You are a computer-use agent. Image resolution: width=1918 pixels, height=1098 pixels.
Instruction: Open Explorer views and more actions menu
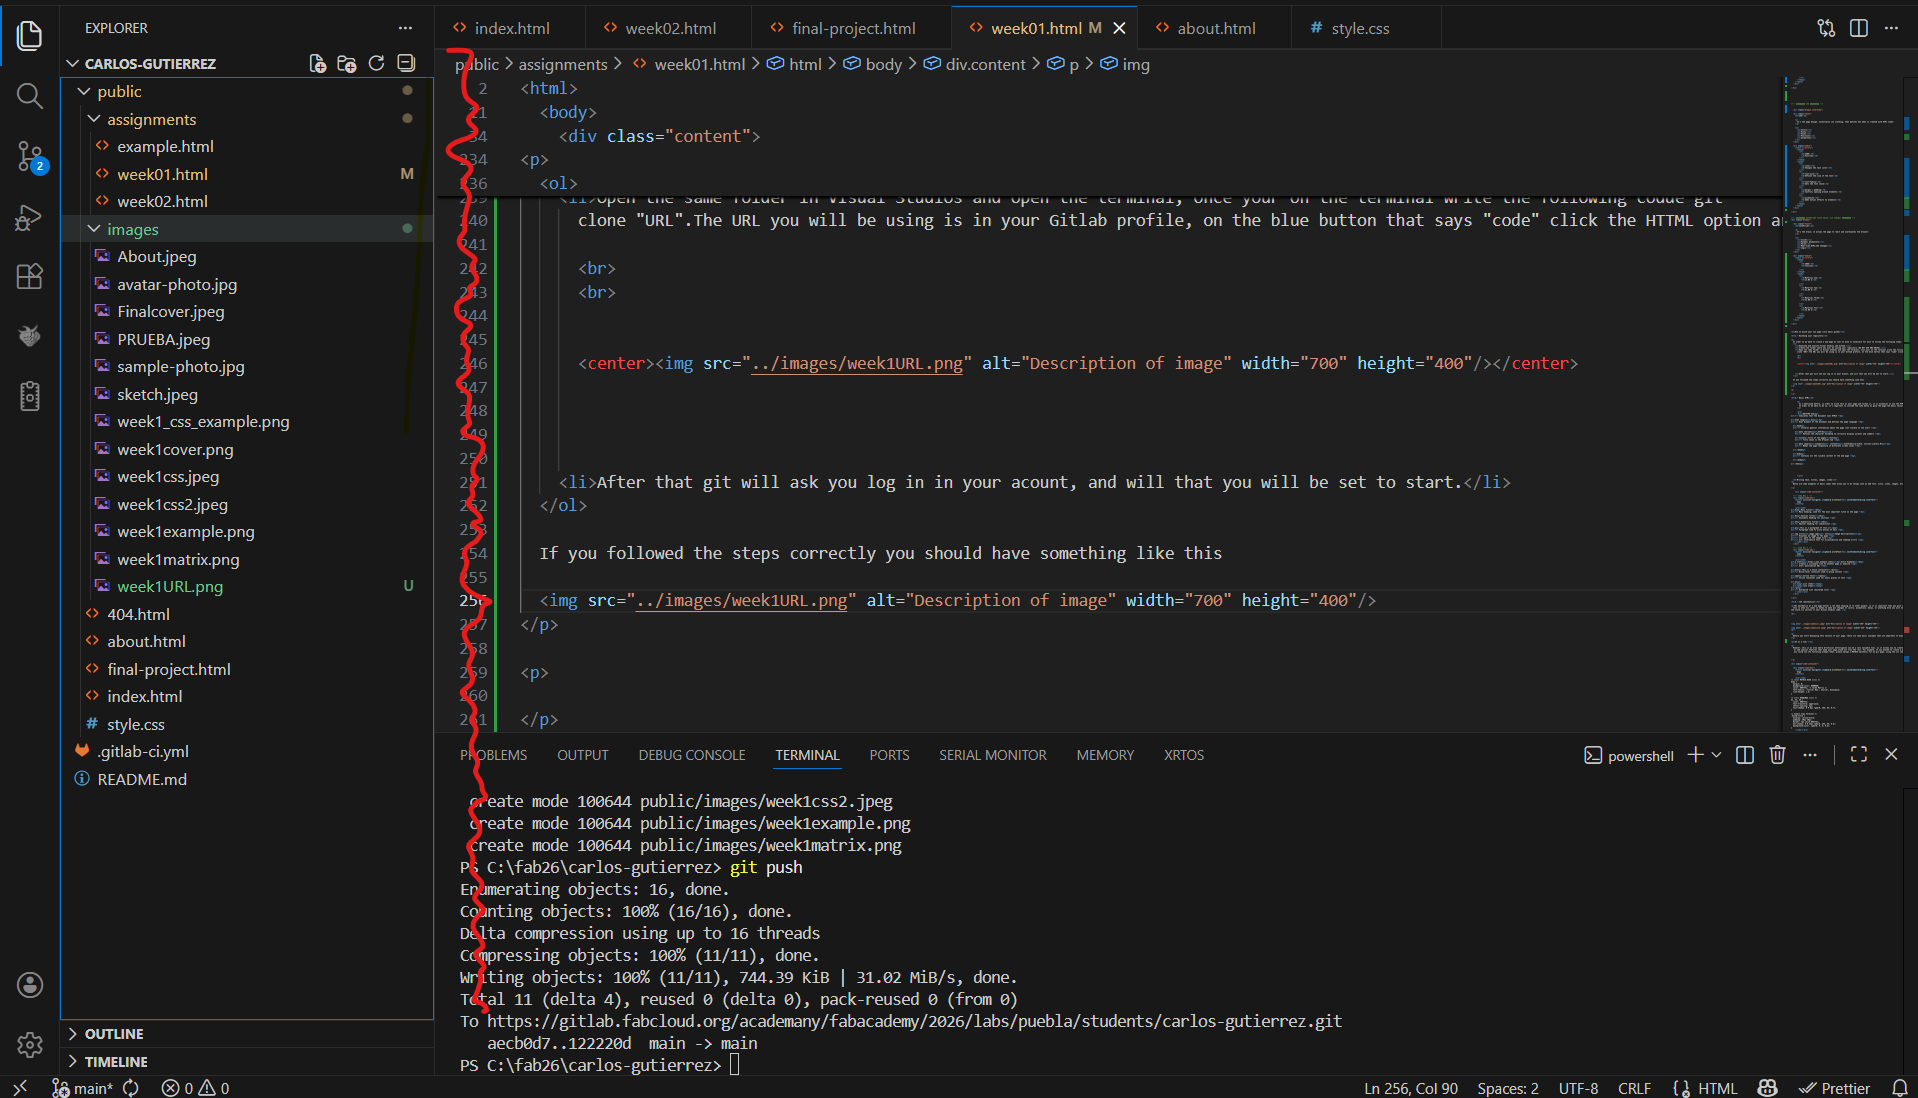405,28
